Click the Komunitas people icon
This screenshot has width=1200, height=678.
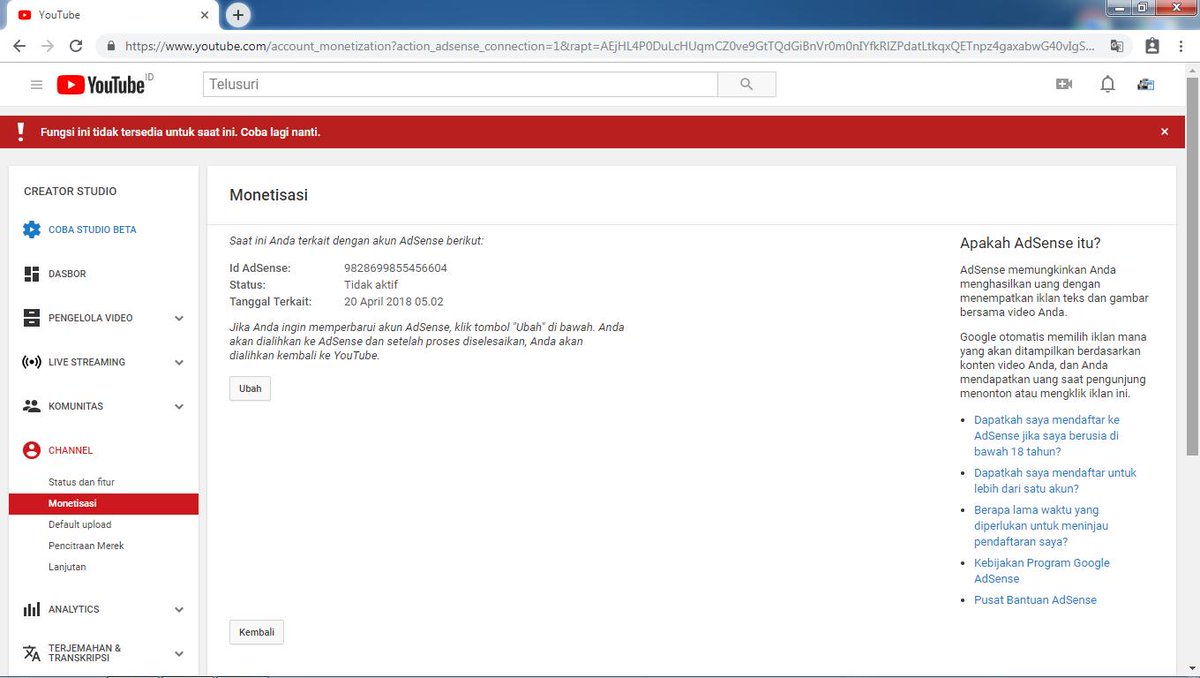pyautogui.click(x=32, y=406)
